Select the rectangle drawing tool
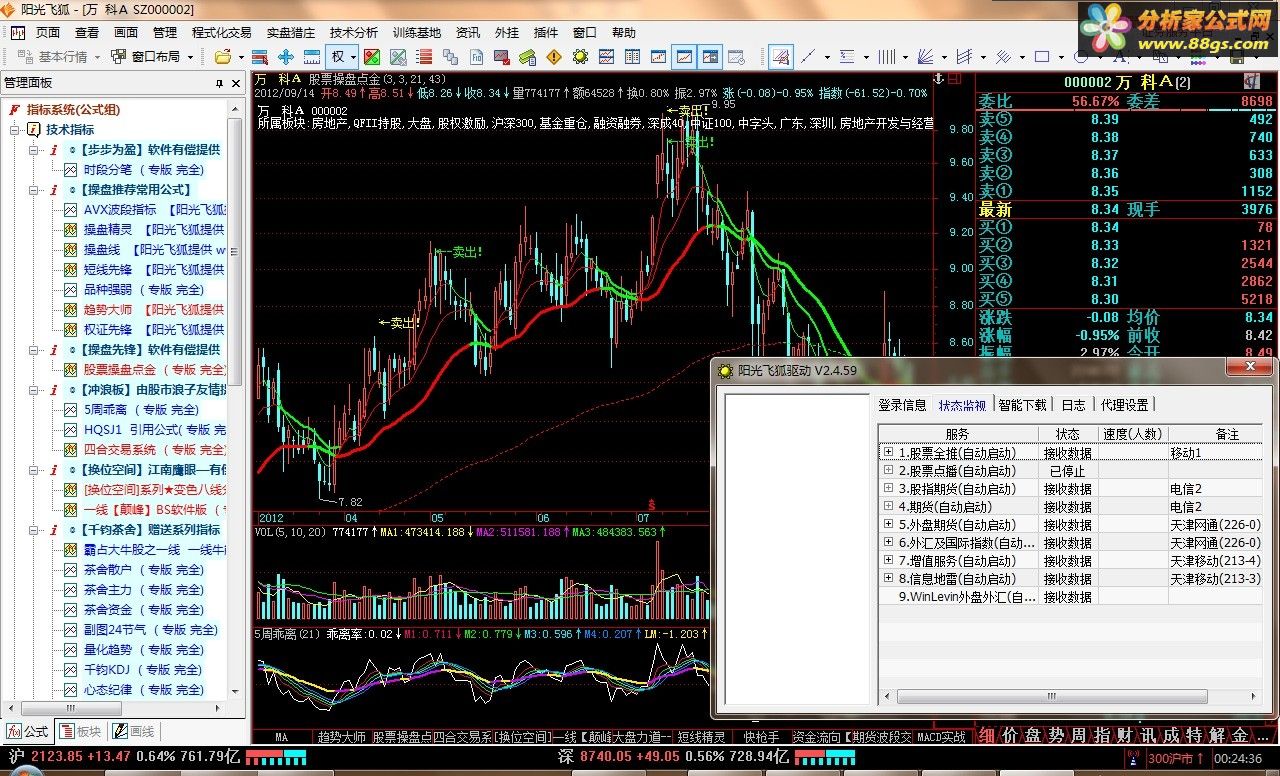Screen dimensions: 1280x776 (x=1042, y=57)
